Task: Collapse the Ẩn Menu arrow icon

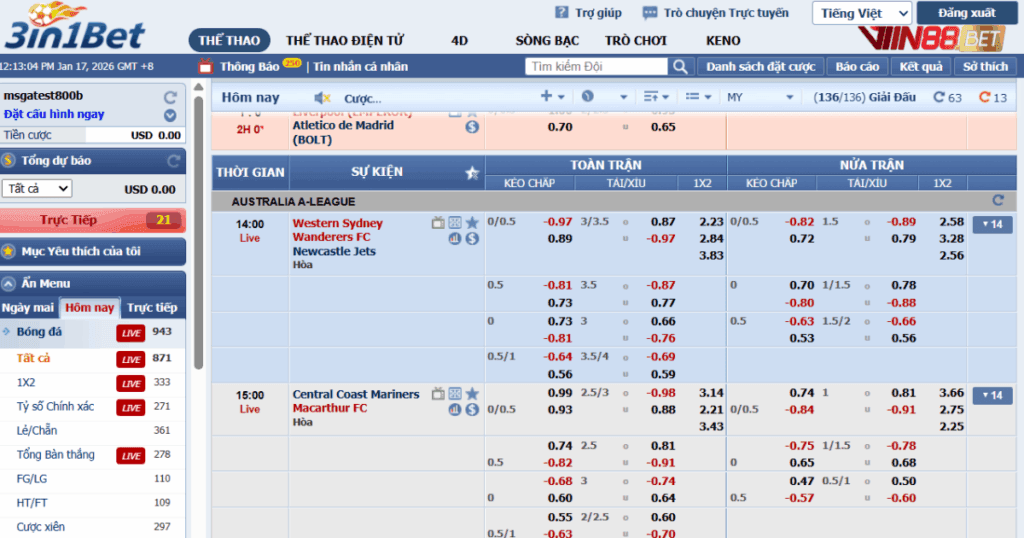Action: (x=9, y=283)
